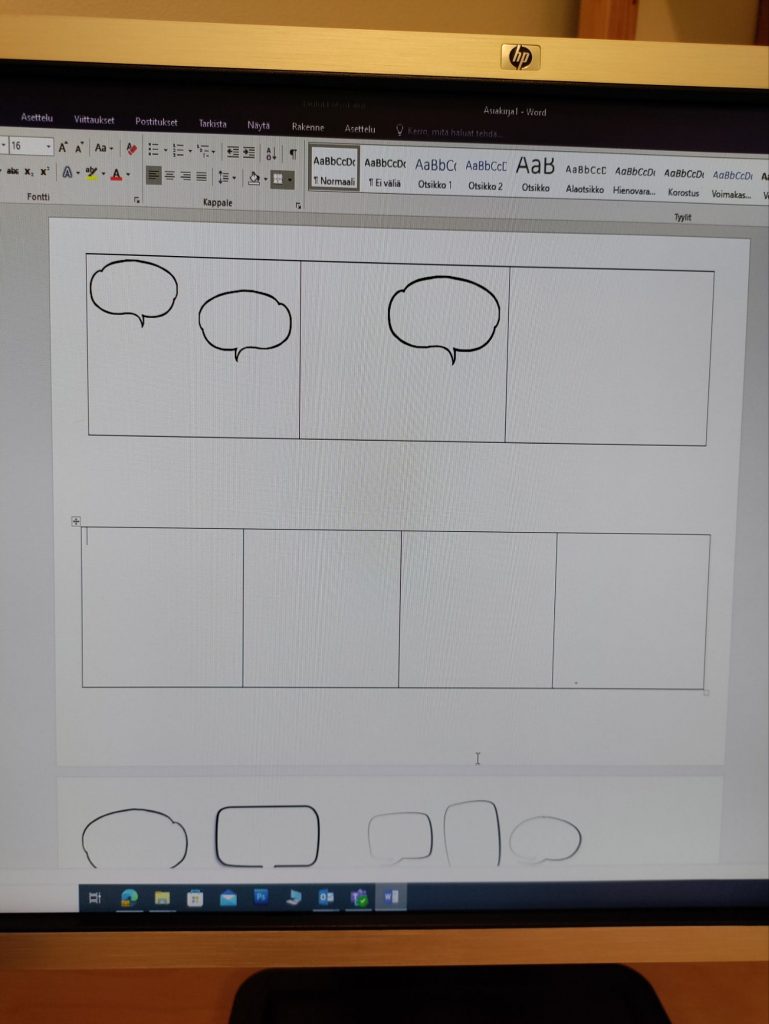769x1024 pixels.
Task: Toggle superscript formatting
Action: [44, 172]
